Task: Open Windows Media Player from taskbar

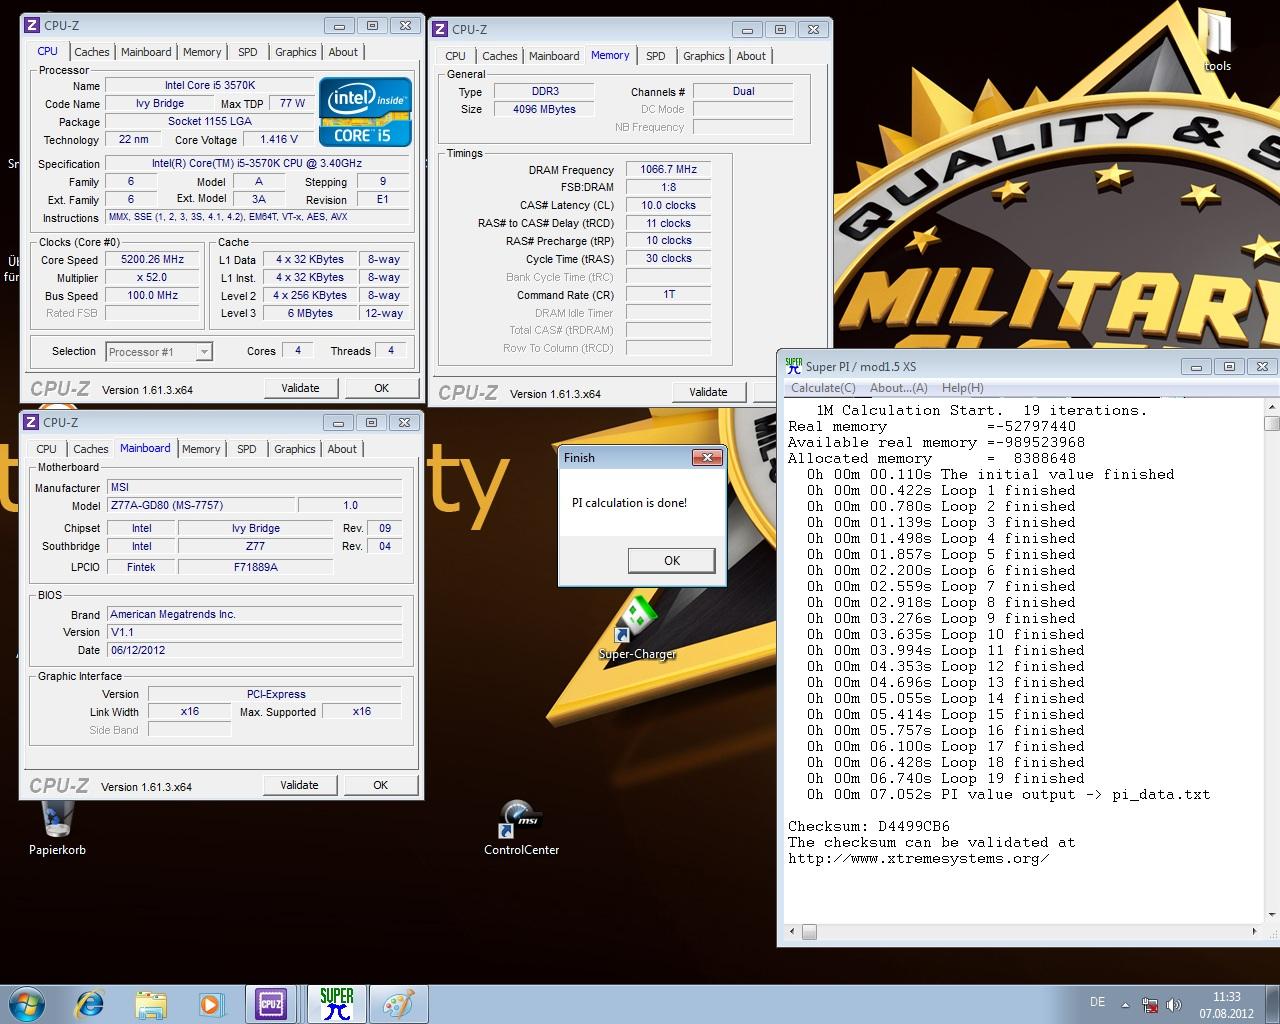Action: coord(211,1004)
